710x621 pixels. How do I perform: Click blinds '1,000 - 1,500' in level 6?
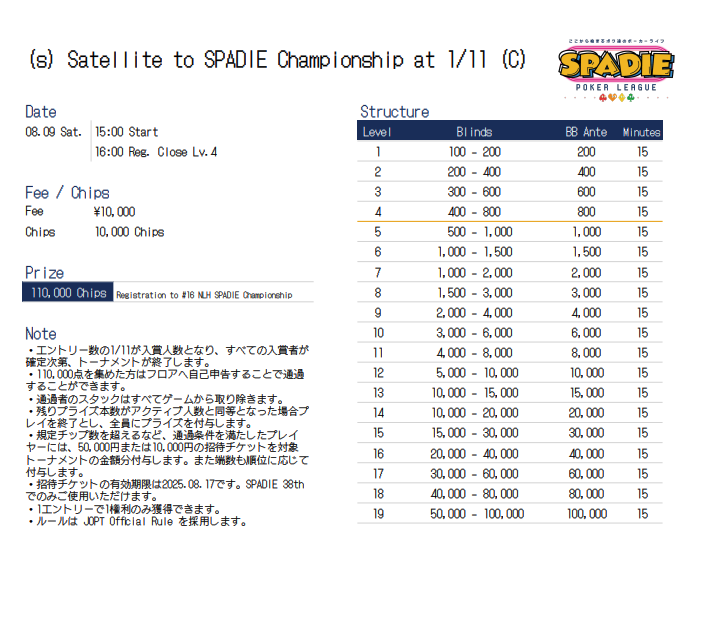[x=475, y=252]
